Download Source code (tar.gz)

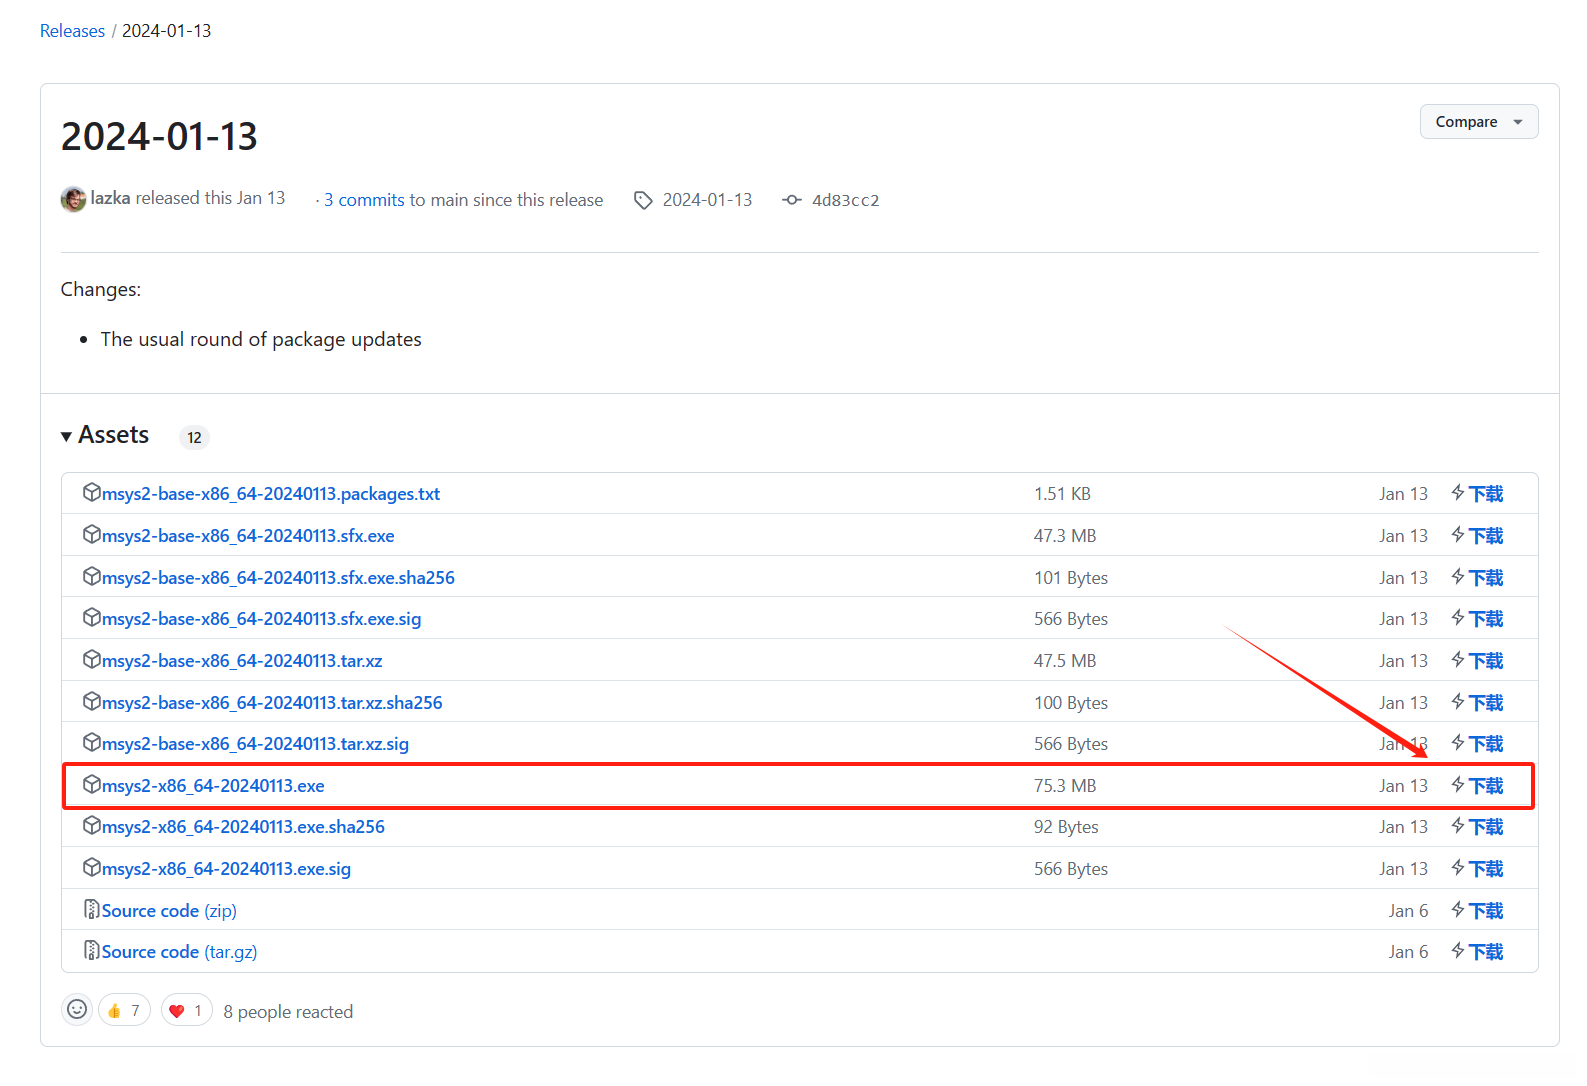click(179, 952)
